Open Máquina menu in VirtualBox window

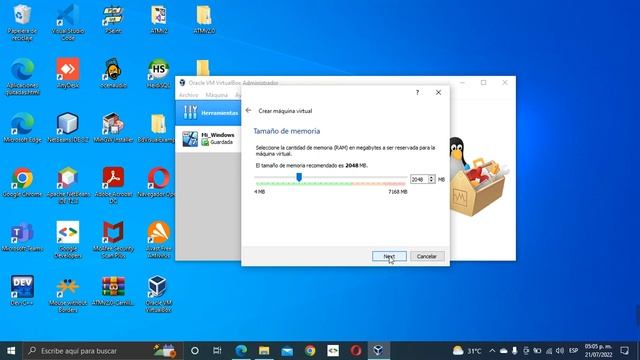pos(217,95)
